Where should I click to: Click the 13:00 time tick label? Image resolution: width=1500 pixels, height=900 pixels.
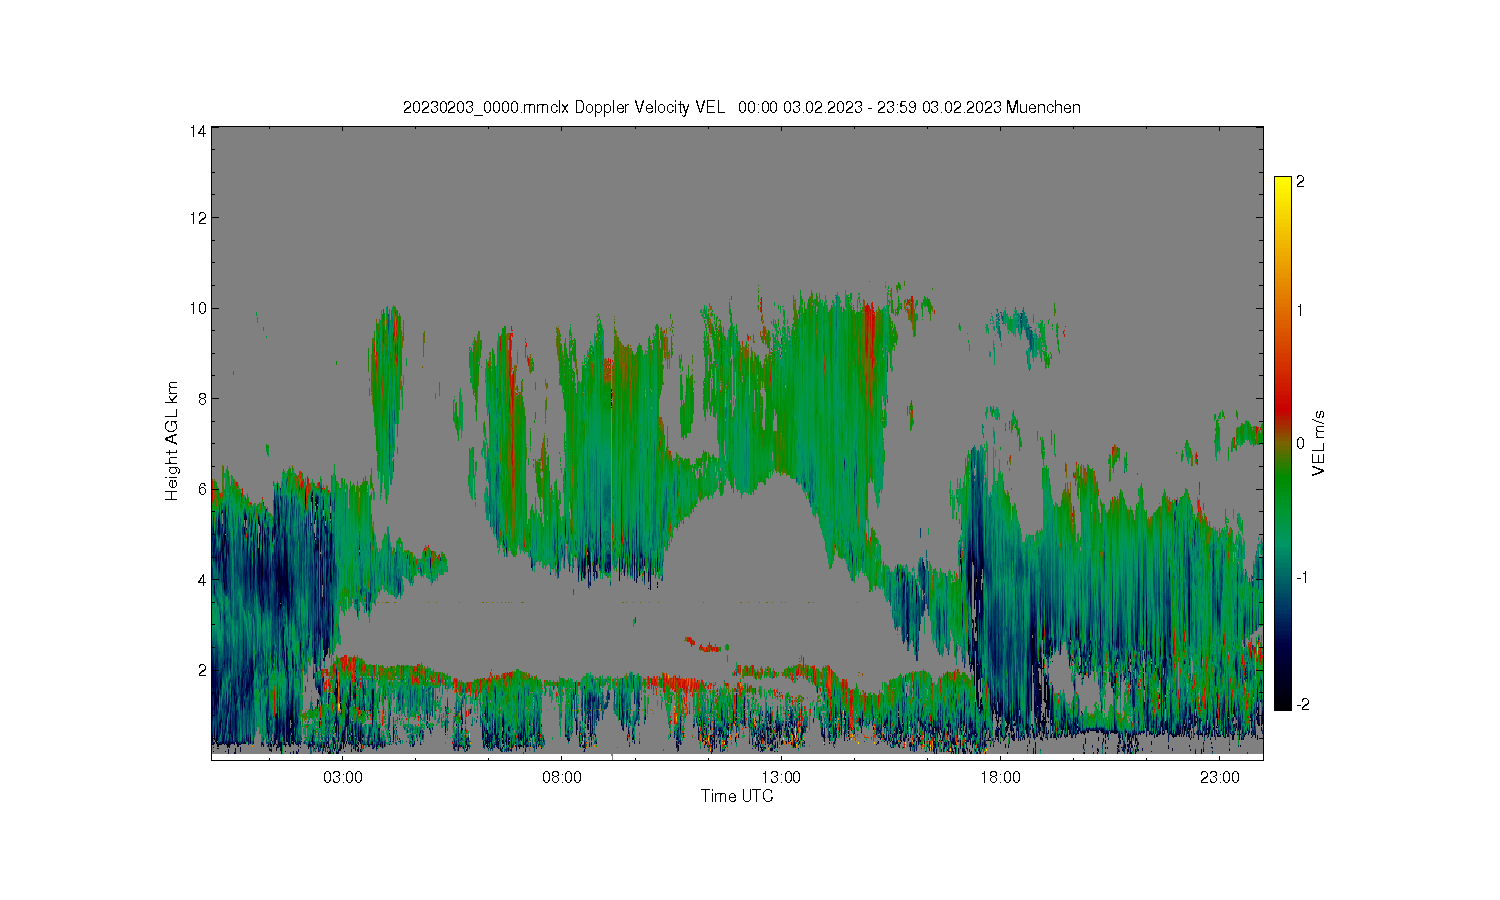(x=781, y=777)
